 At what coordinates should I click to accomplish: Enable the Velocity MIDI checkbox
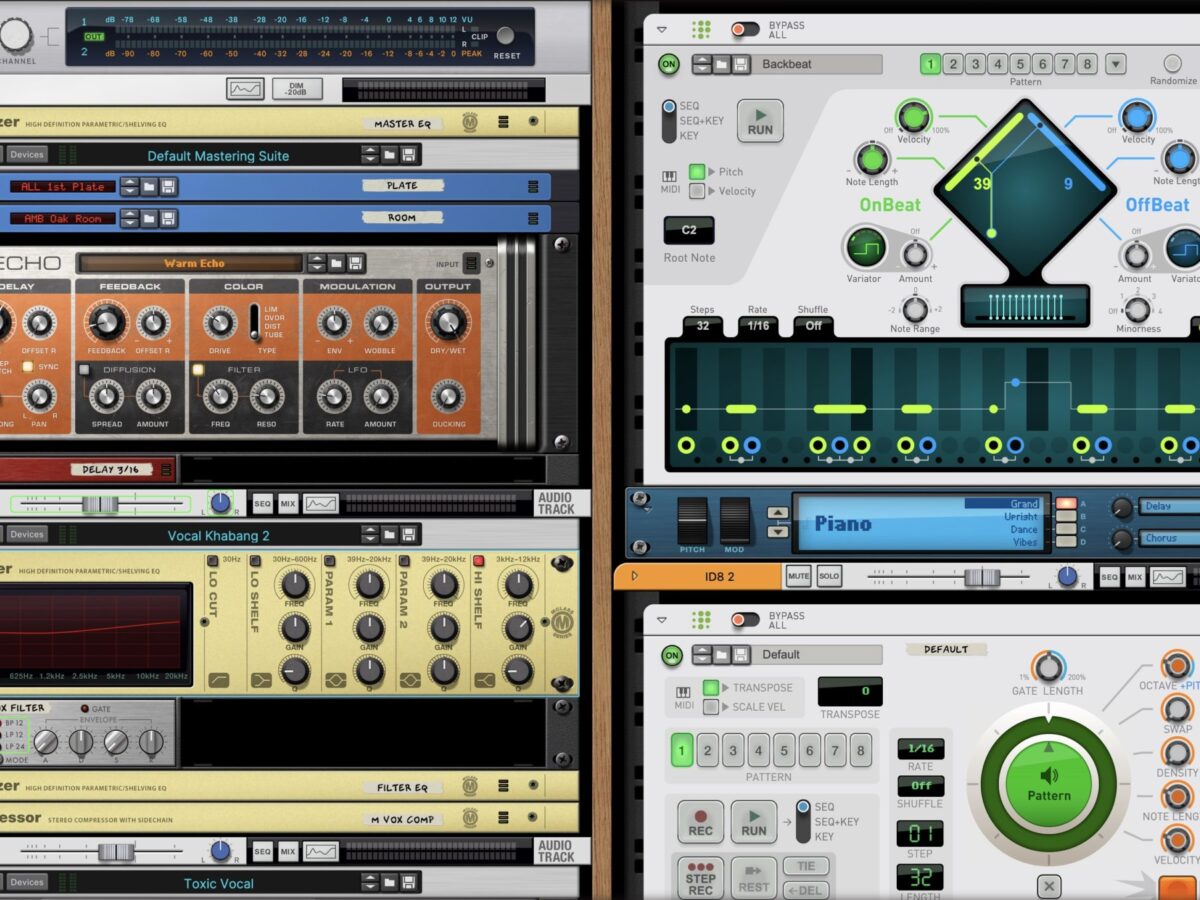coord(697,191)
